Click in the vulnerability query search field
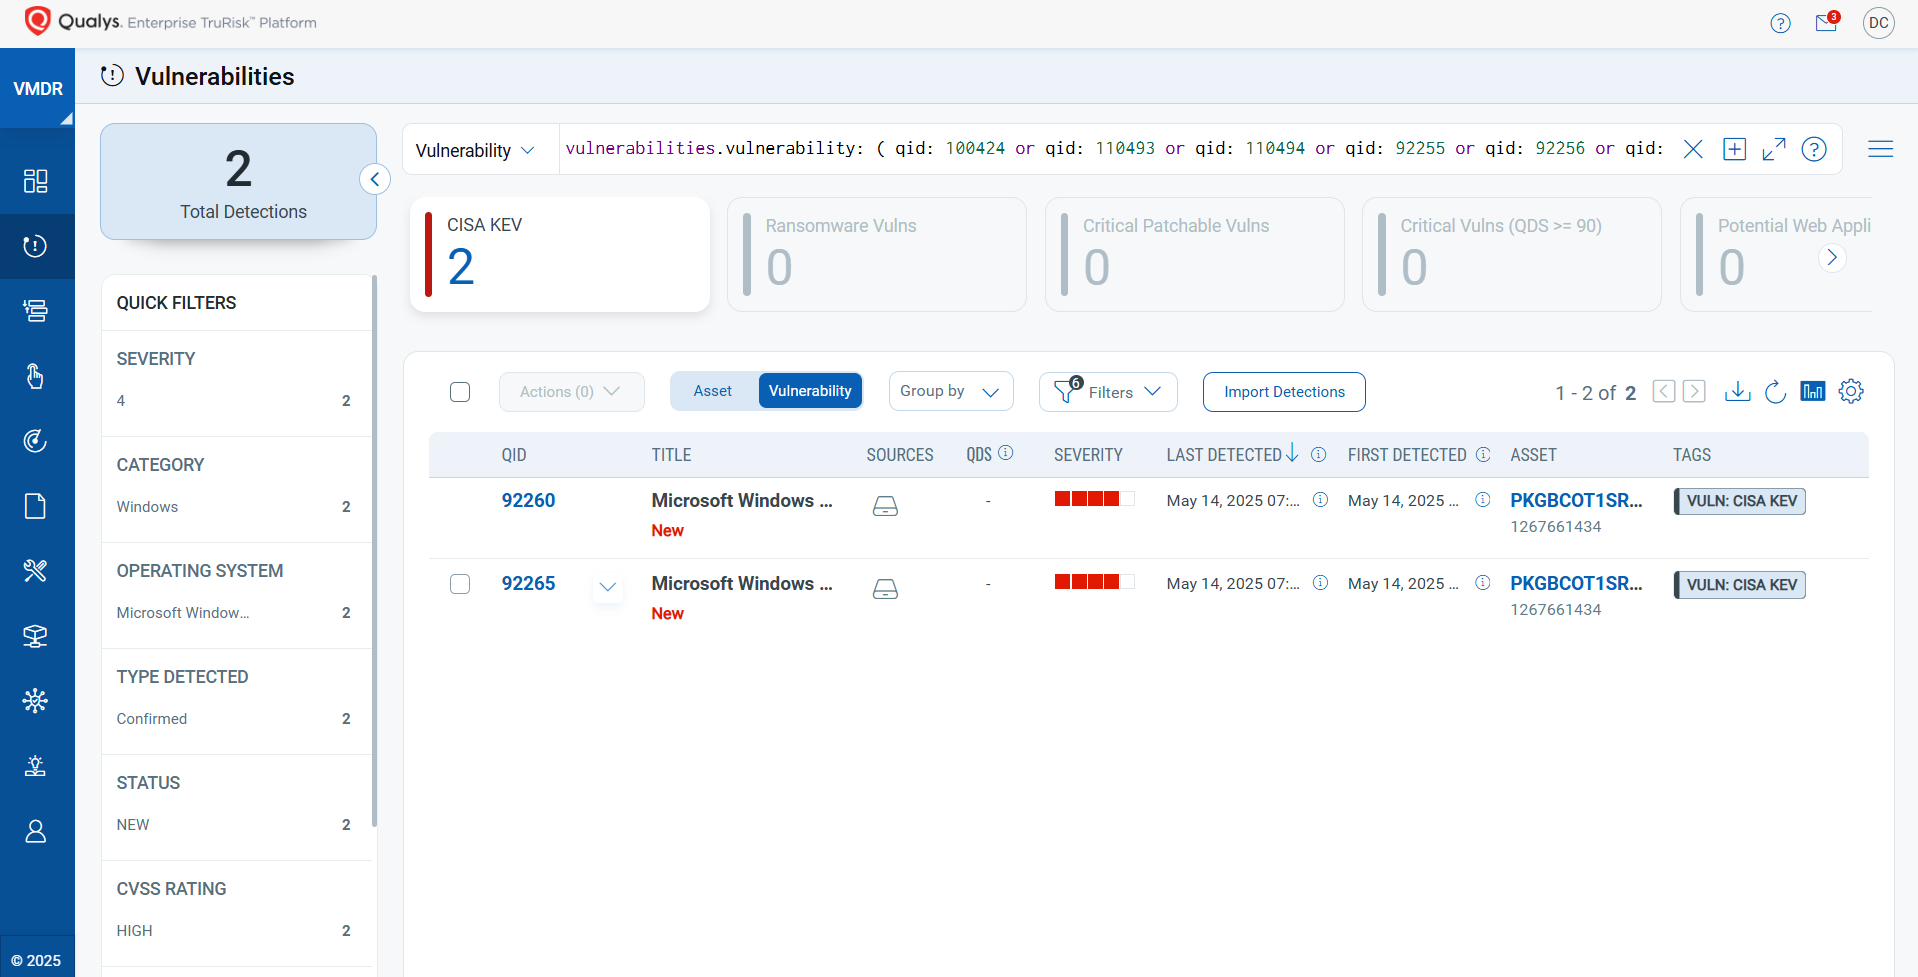1918x977 pixels. 1114,149
